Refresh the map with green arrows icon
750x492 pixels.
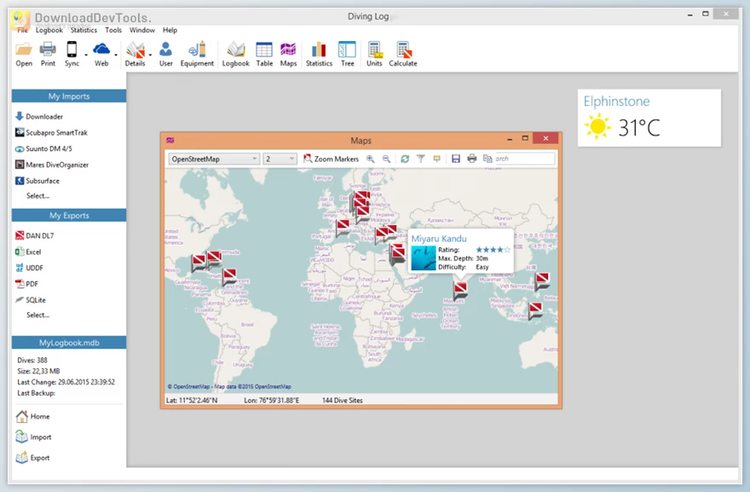[x=404, y=159]
